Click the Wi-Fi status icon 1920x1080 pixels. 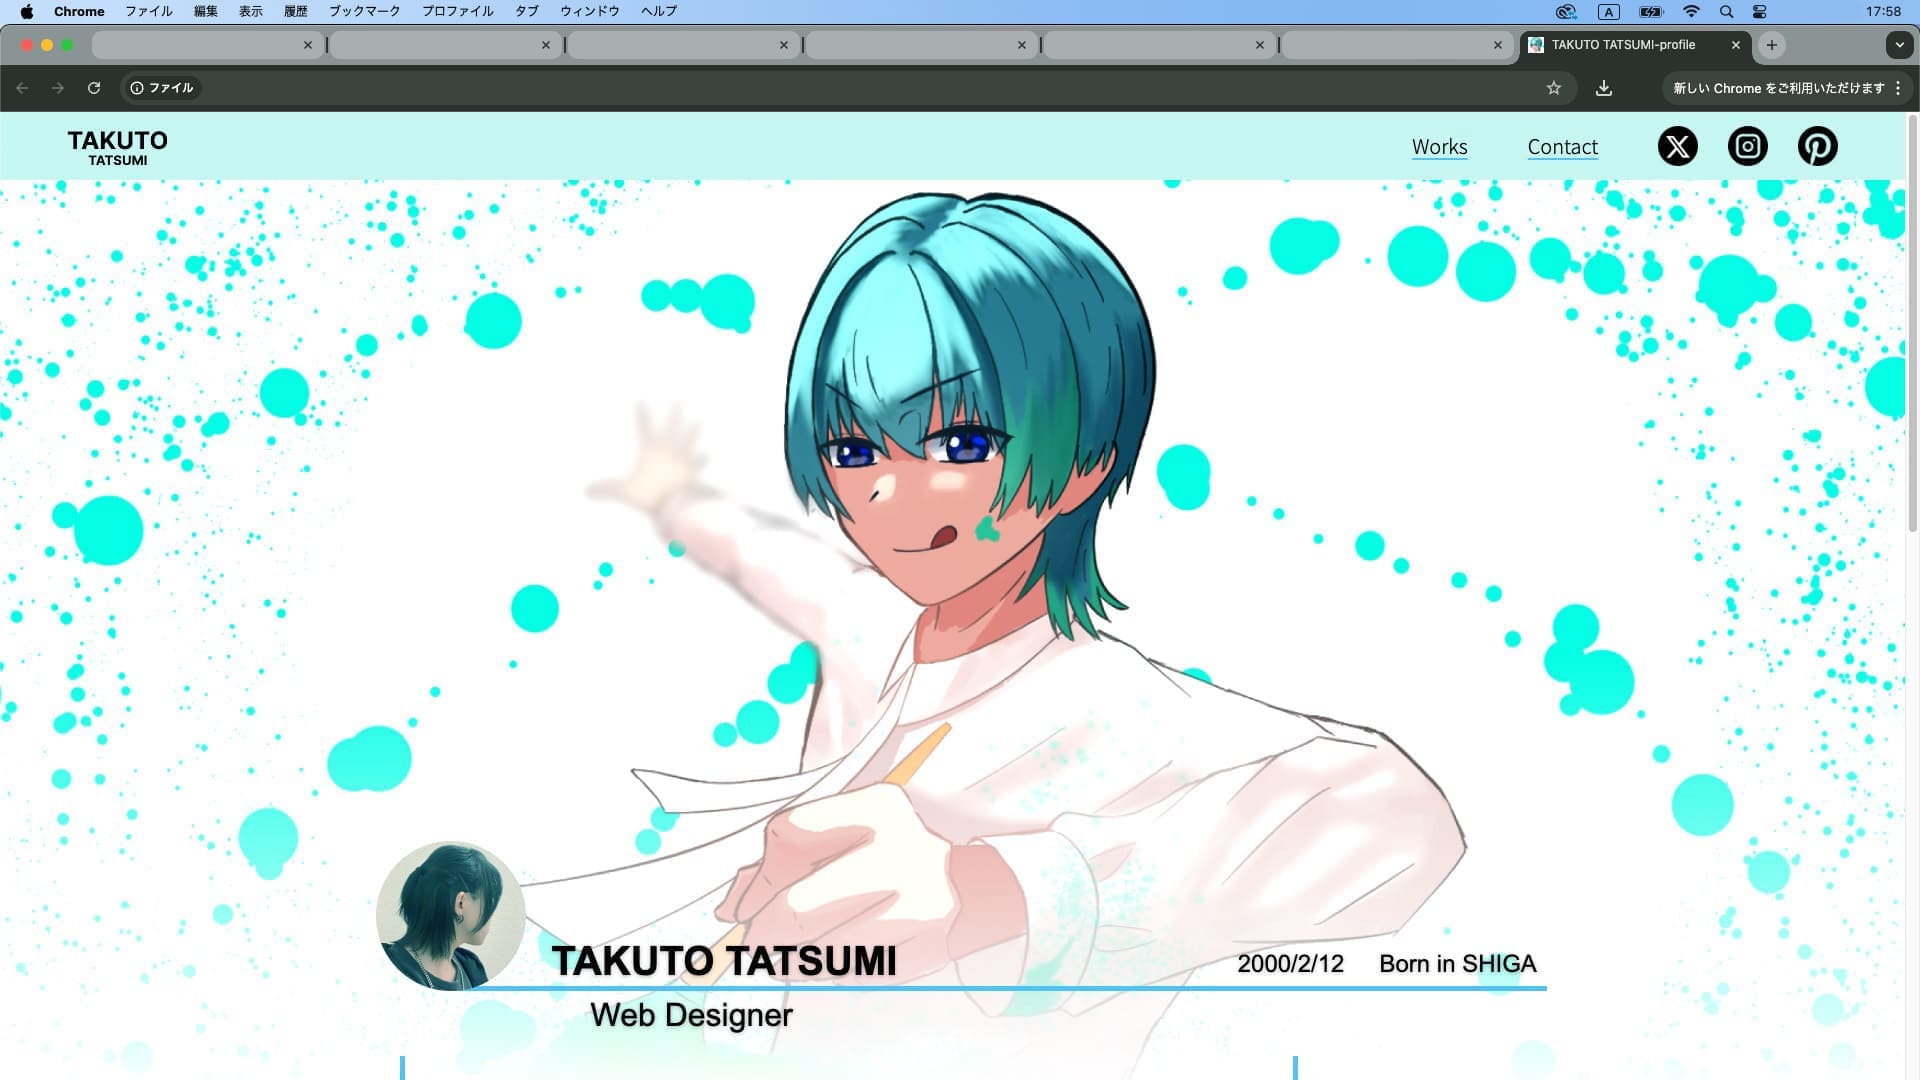pos(1691,12)
